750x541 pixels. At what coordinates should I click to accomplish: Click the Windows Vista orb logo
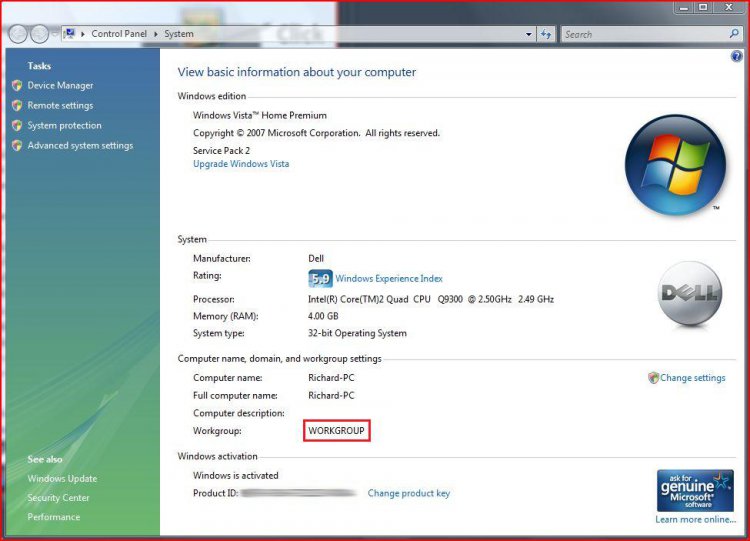tap(675, 165)
